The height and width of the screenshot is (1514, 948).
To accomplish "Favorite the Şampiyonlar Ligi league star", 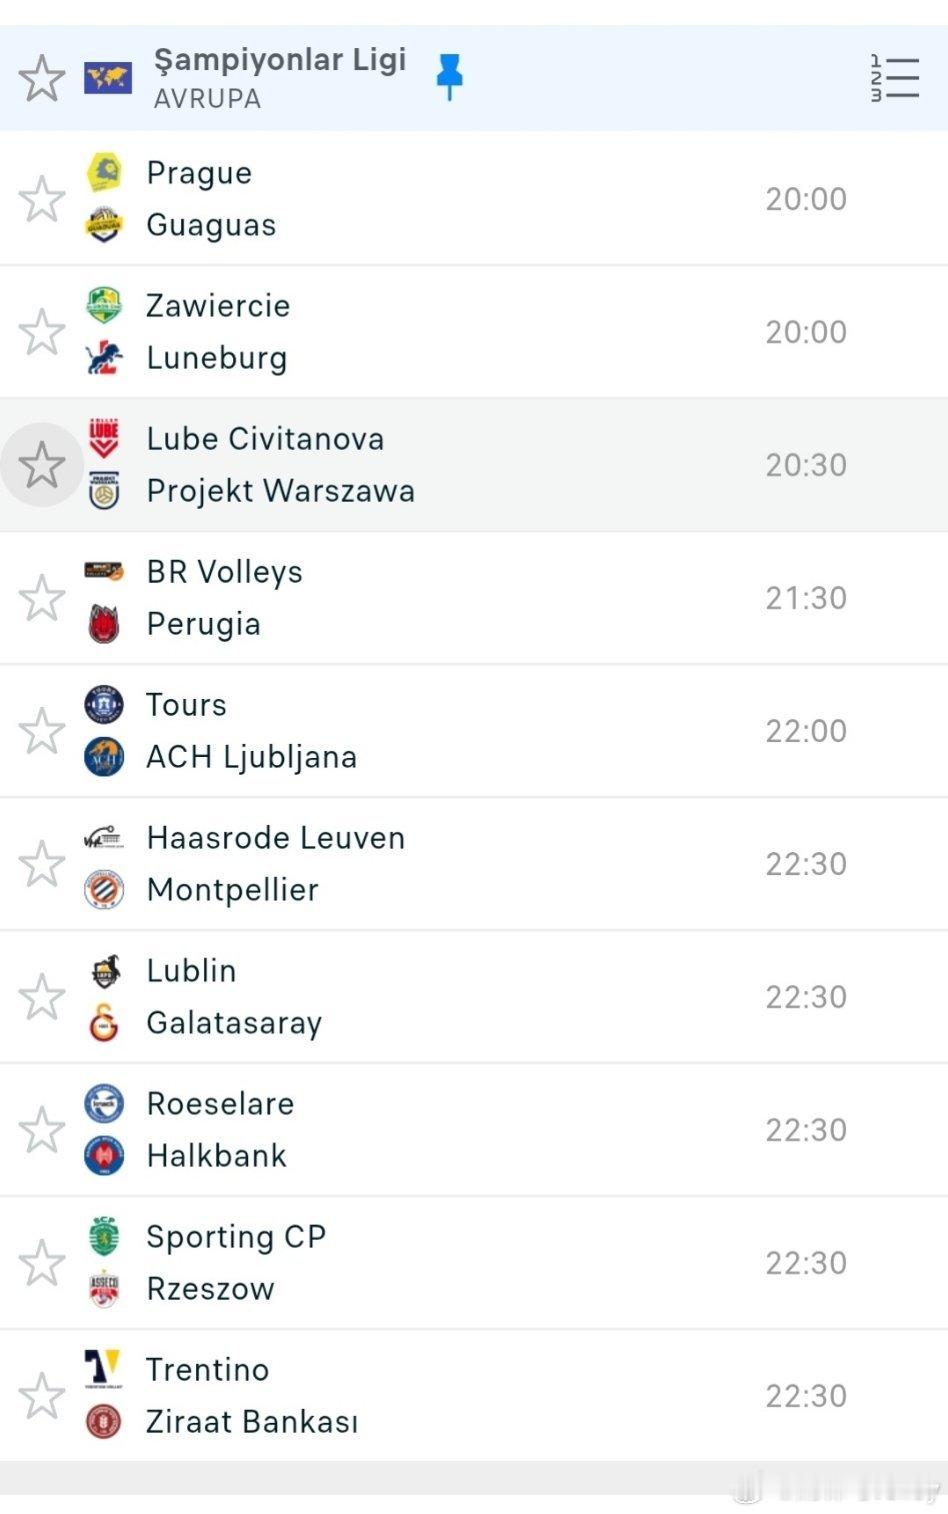I will (41, 78).
